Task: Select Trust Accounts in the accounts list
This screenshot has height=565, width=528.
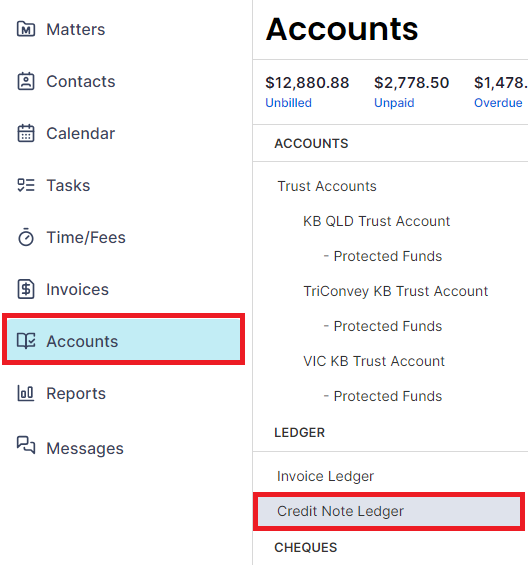Action: tap(327, 186)
